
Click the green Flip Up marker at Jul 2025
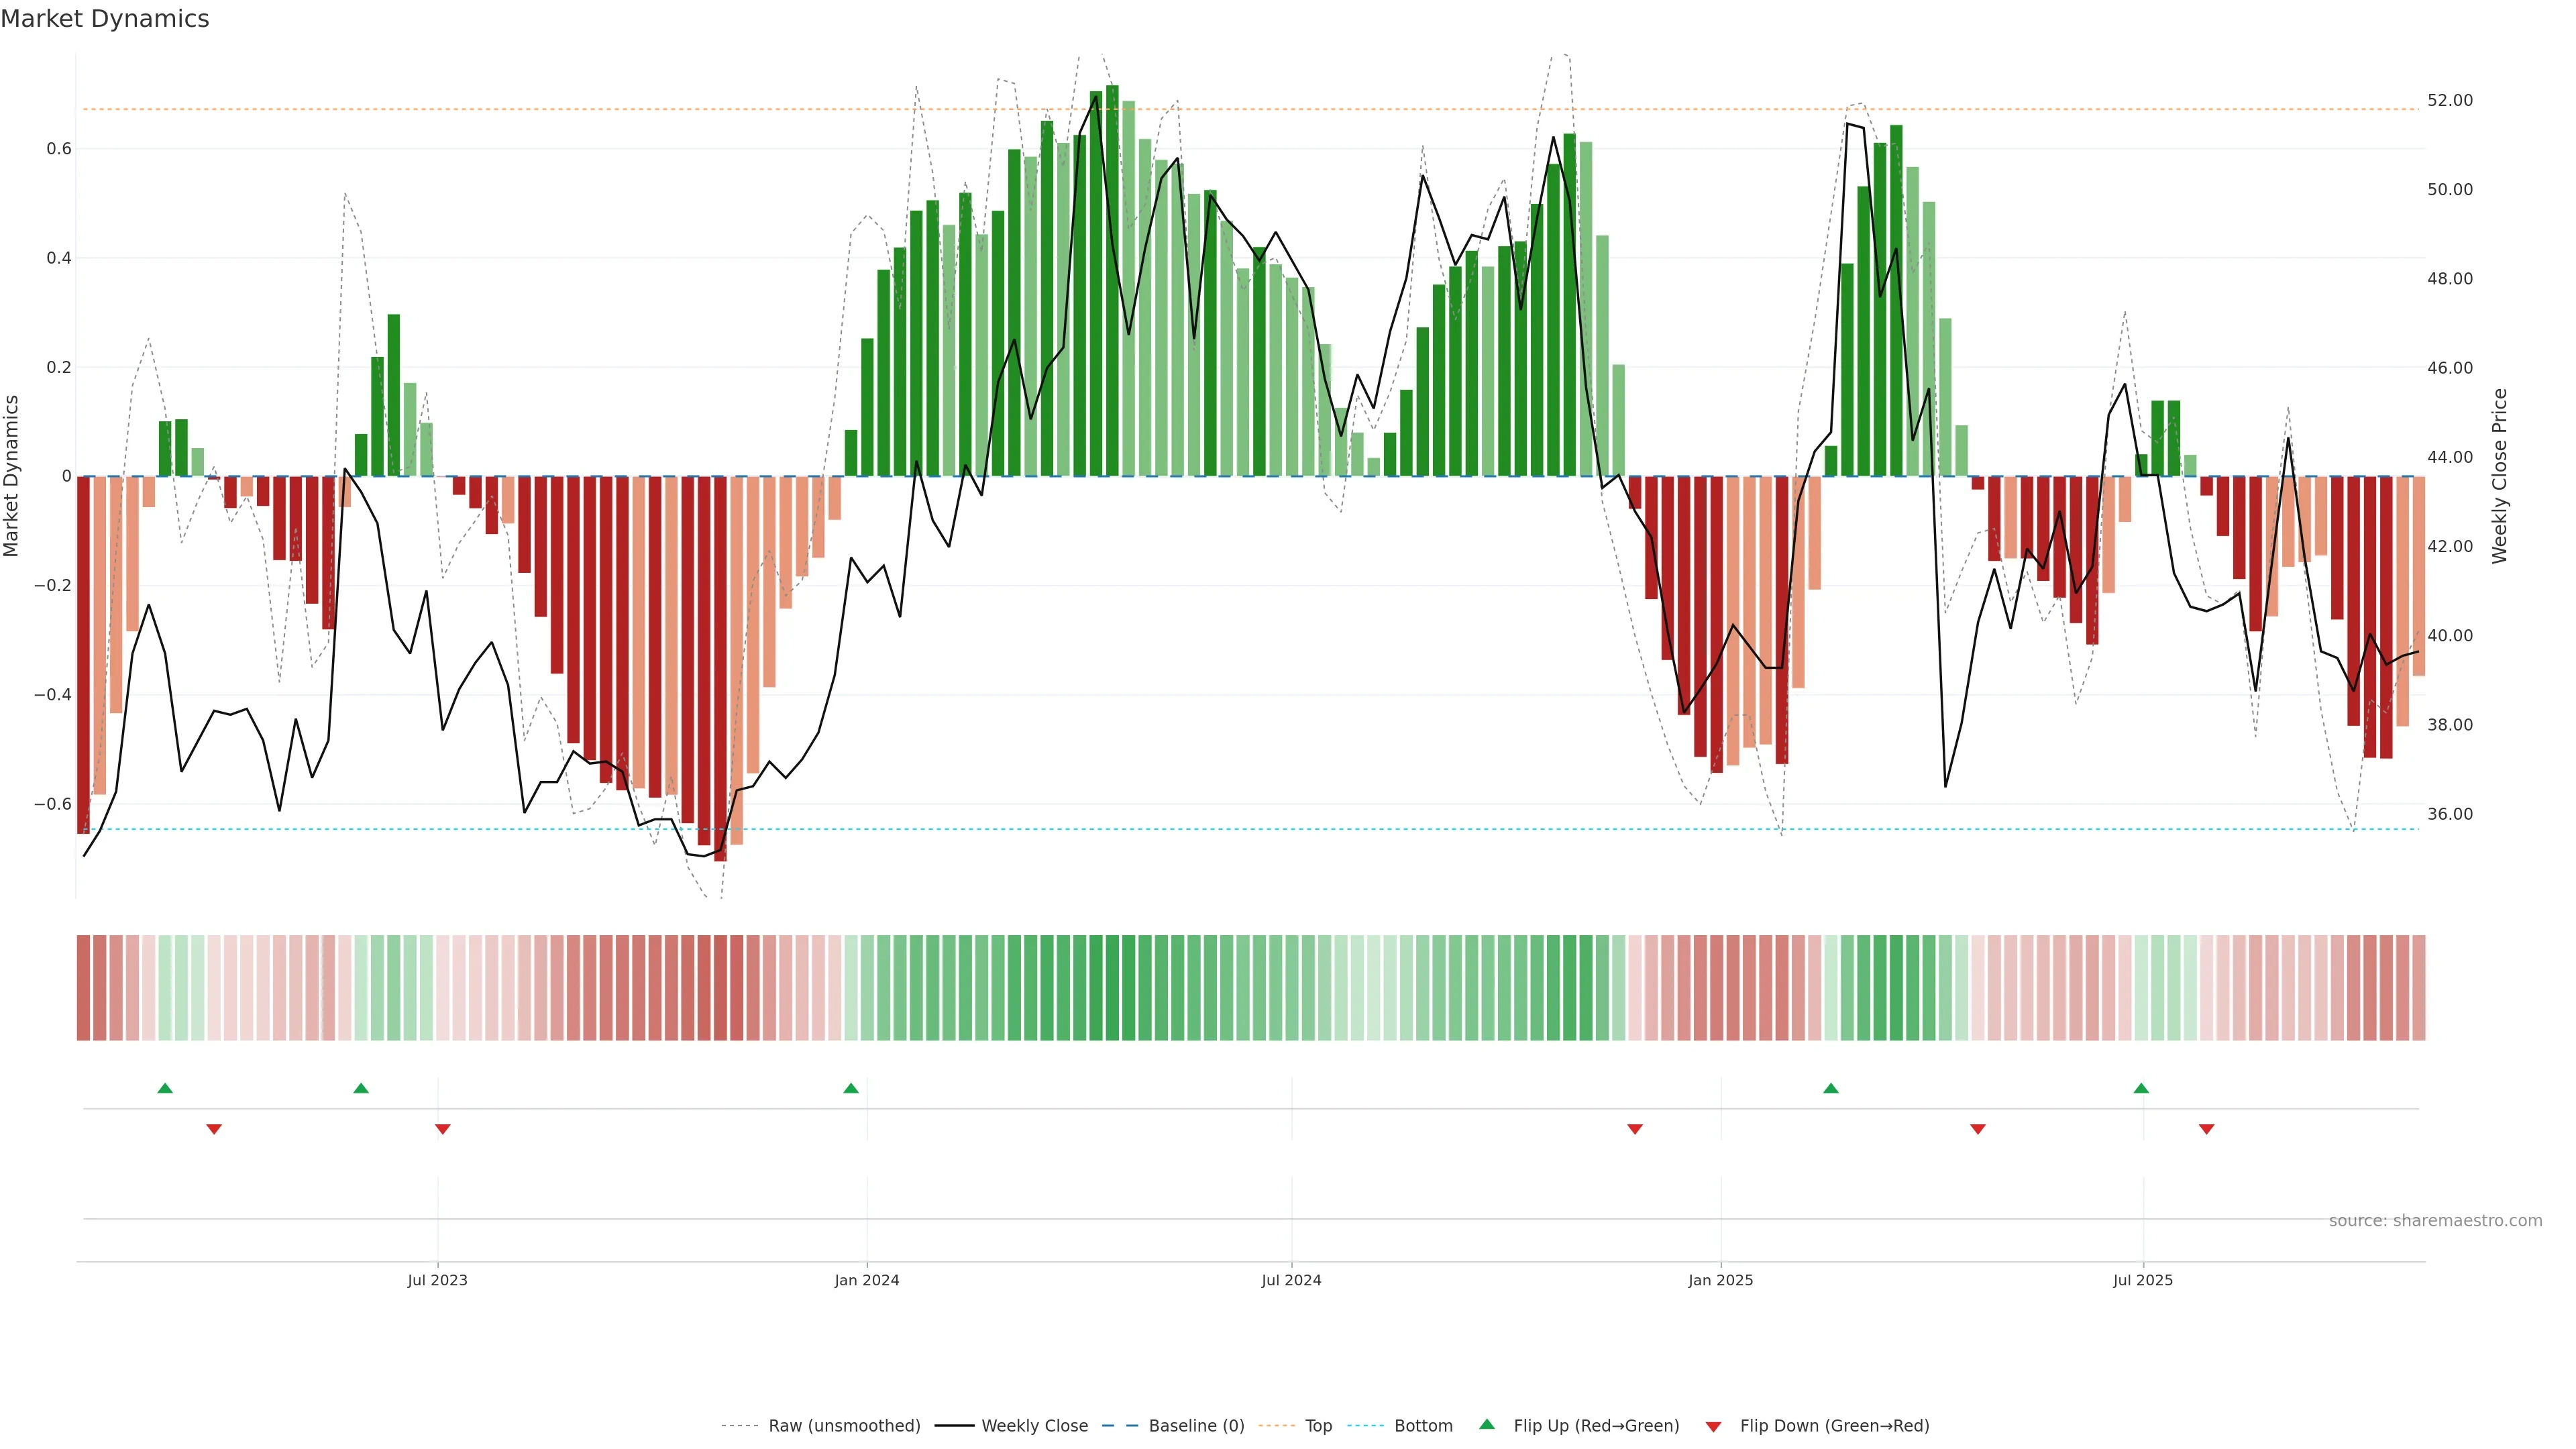[2141, 1088]
